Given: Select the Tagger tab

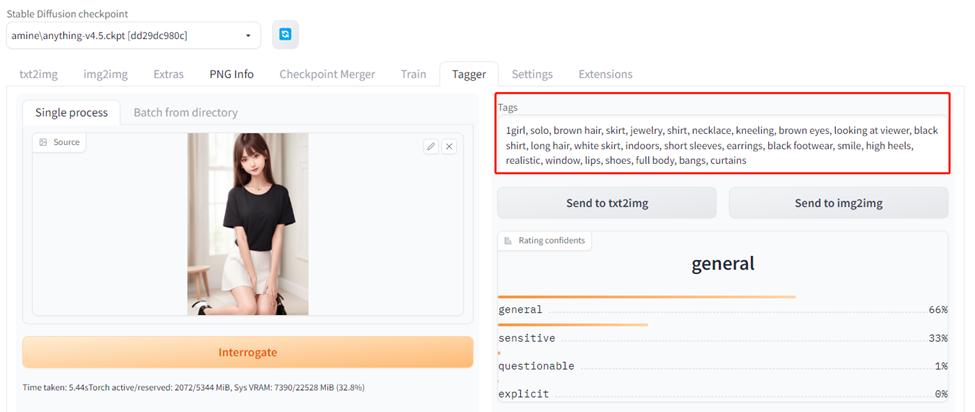Looking at the screenshot, I should (469, 74).
